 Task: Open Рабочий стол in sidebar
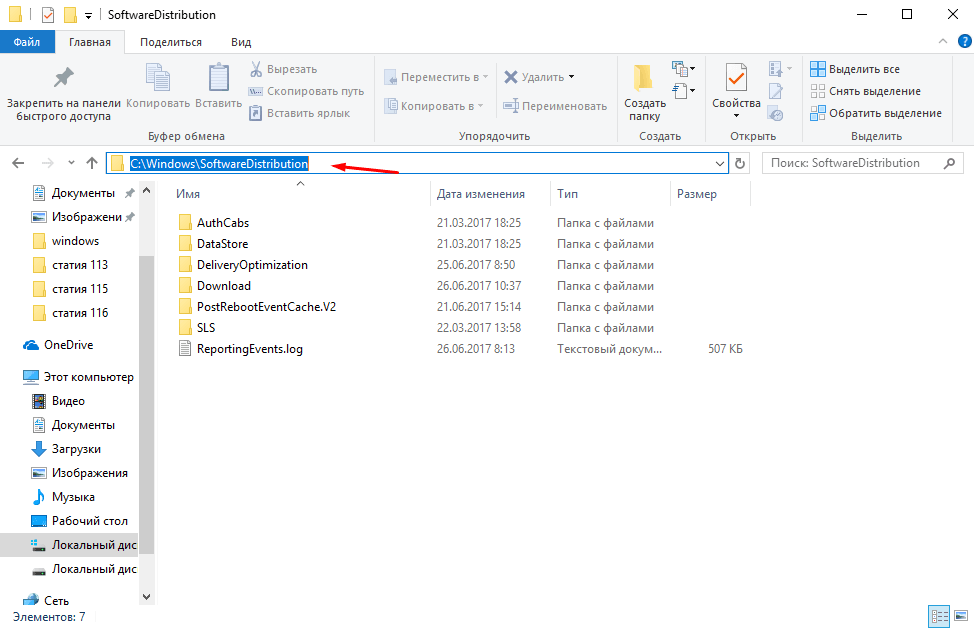89,521
